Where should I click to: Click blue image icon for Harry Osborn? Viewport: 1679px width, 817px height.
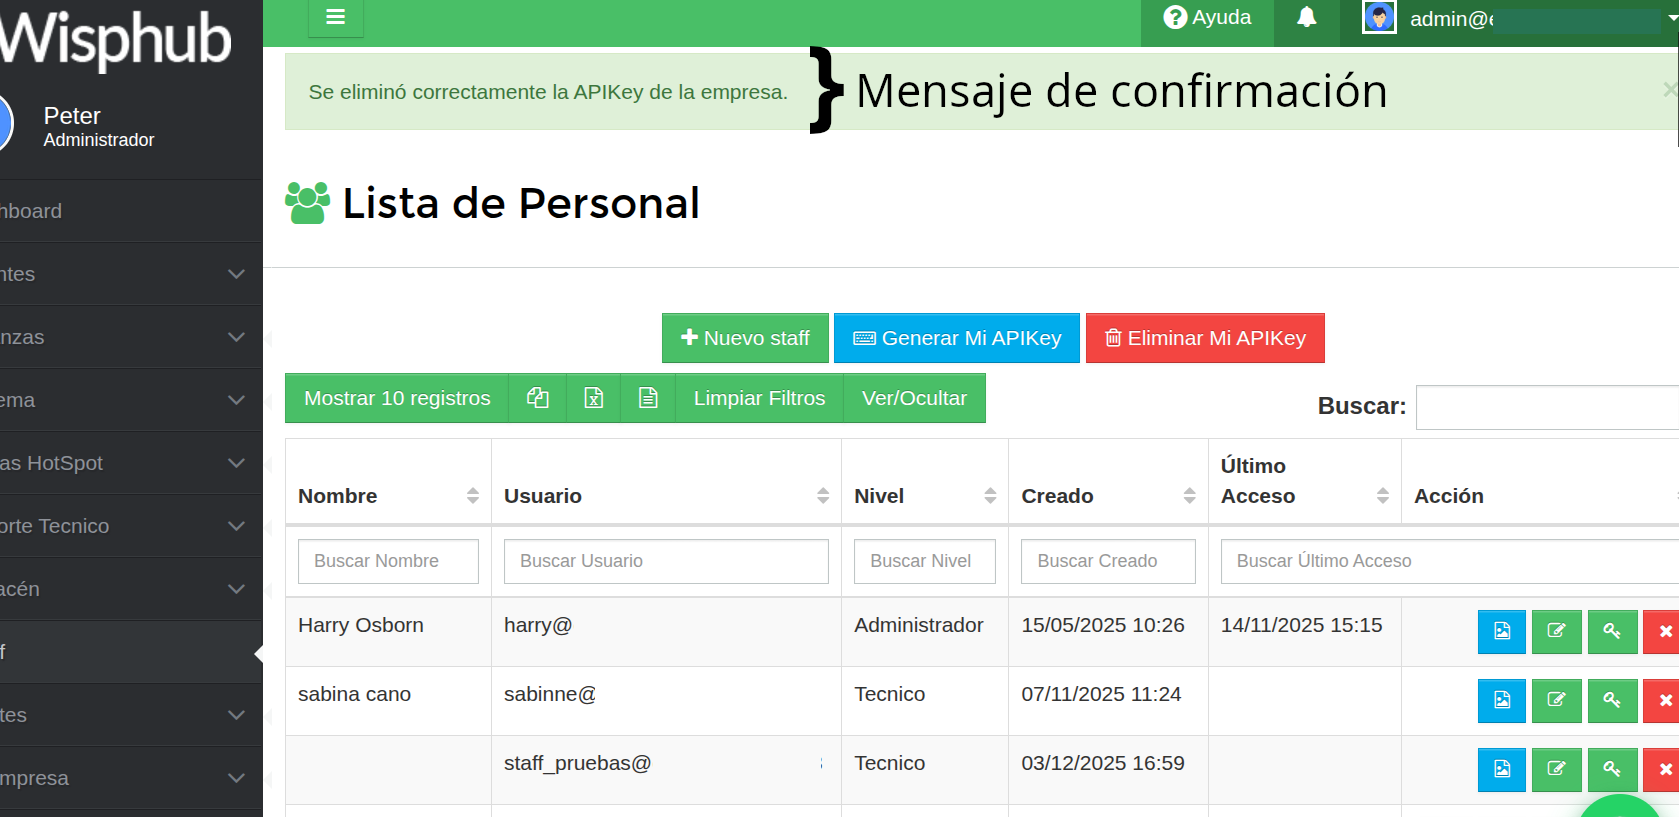click(1502, 631)
